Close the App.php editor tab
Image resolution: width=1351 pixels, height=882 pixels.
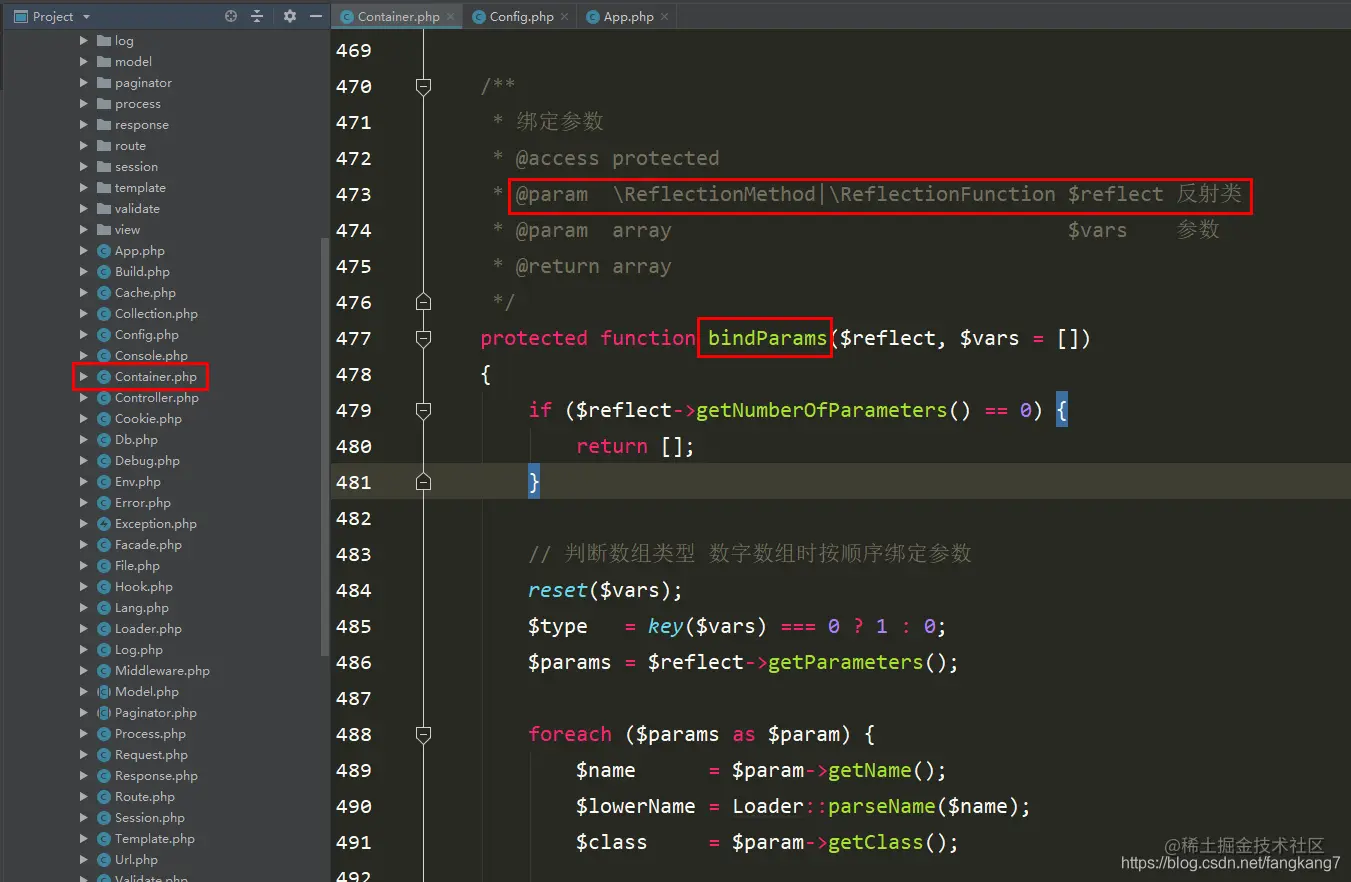[664, 17]
